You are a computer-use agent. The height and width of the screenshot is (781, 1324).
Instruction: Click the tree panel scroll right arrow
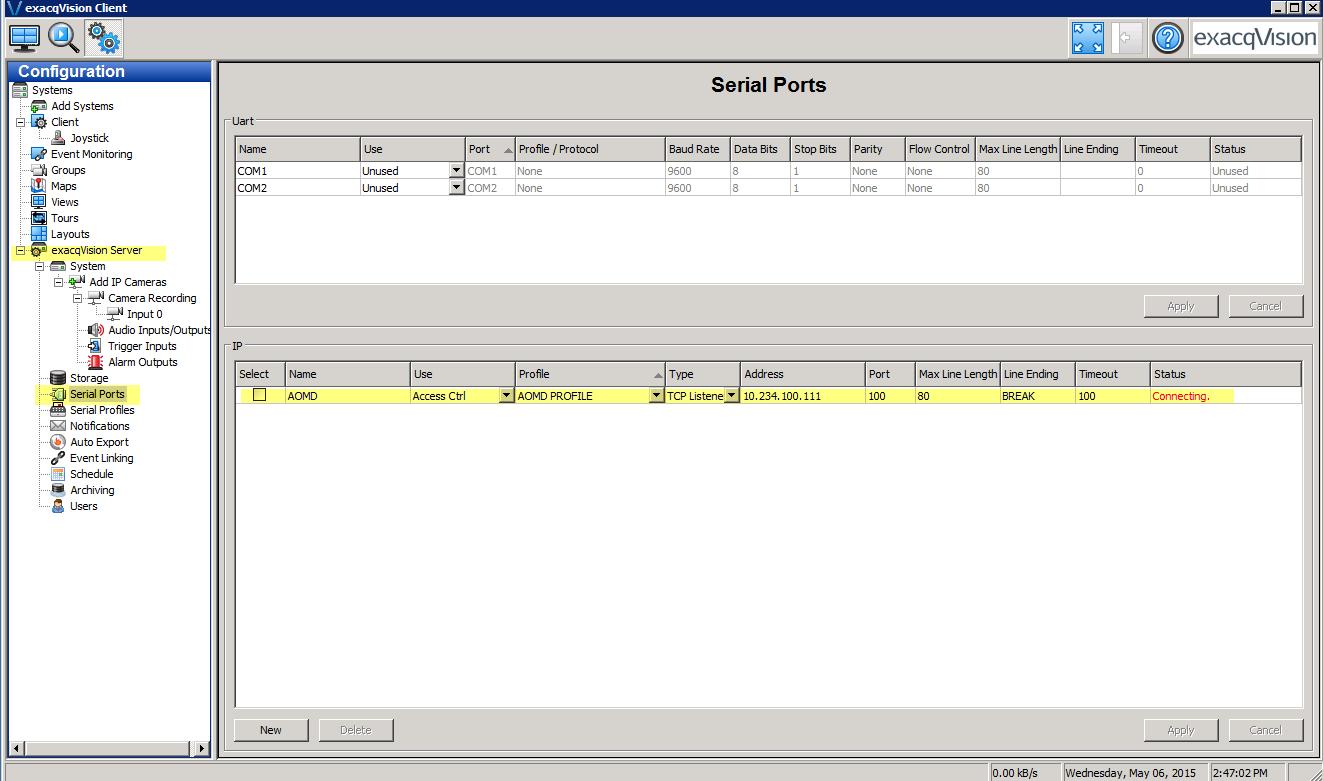(x=202, y=748)
